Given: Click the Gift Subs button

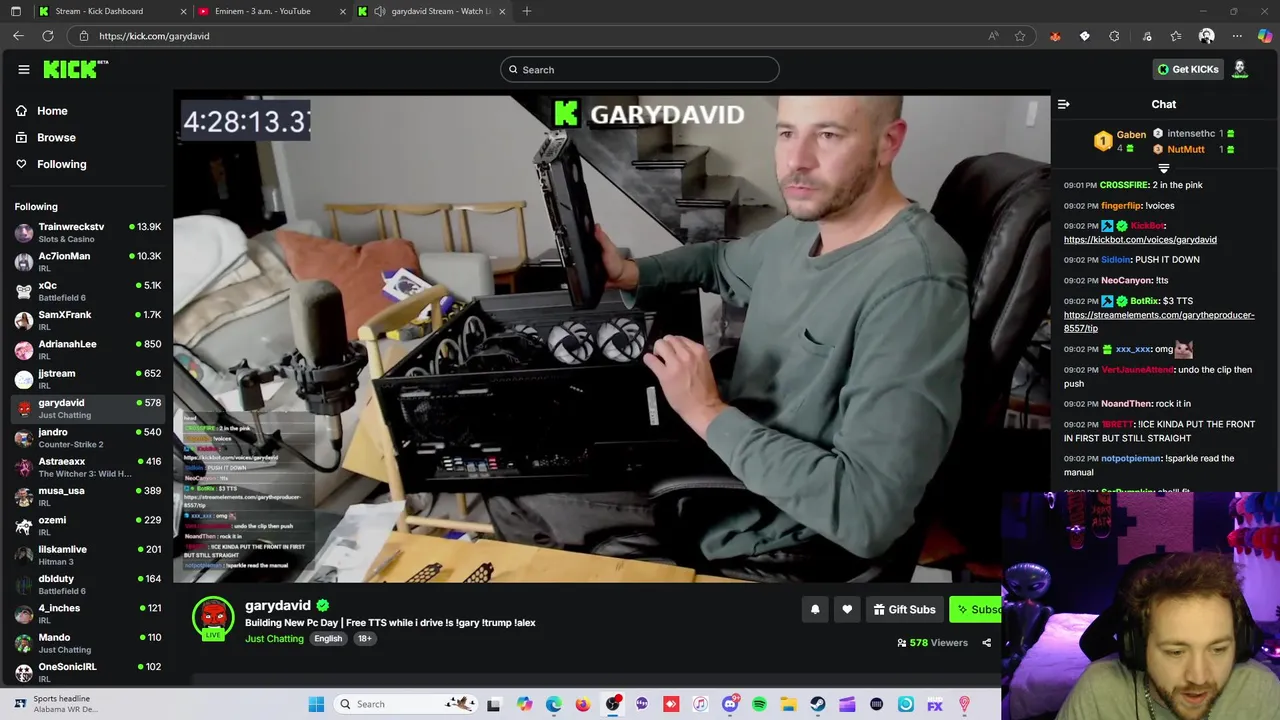Looking at the screenshot, I should [x=903, y=609].
